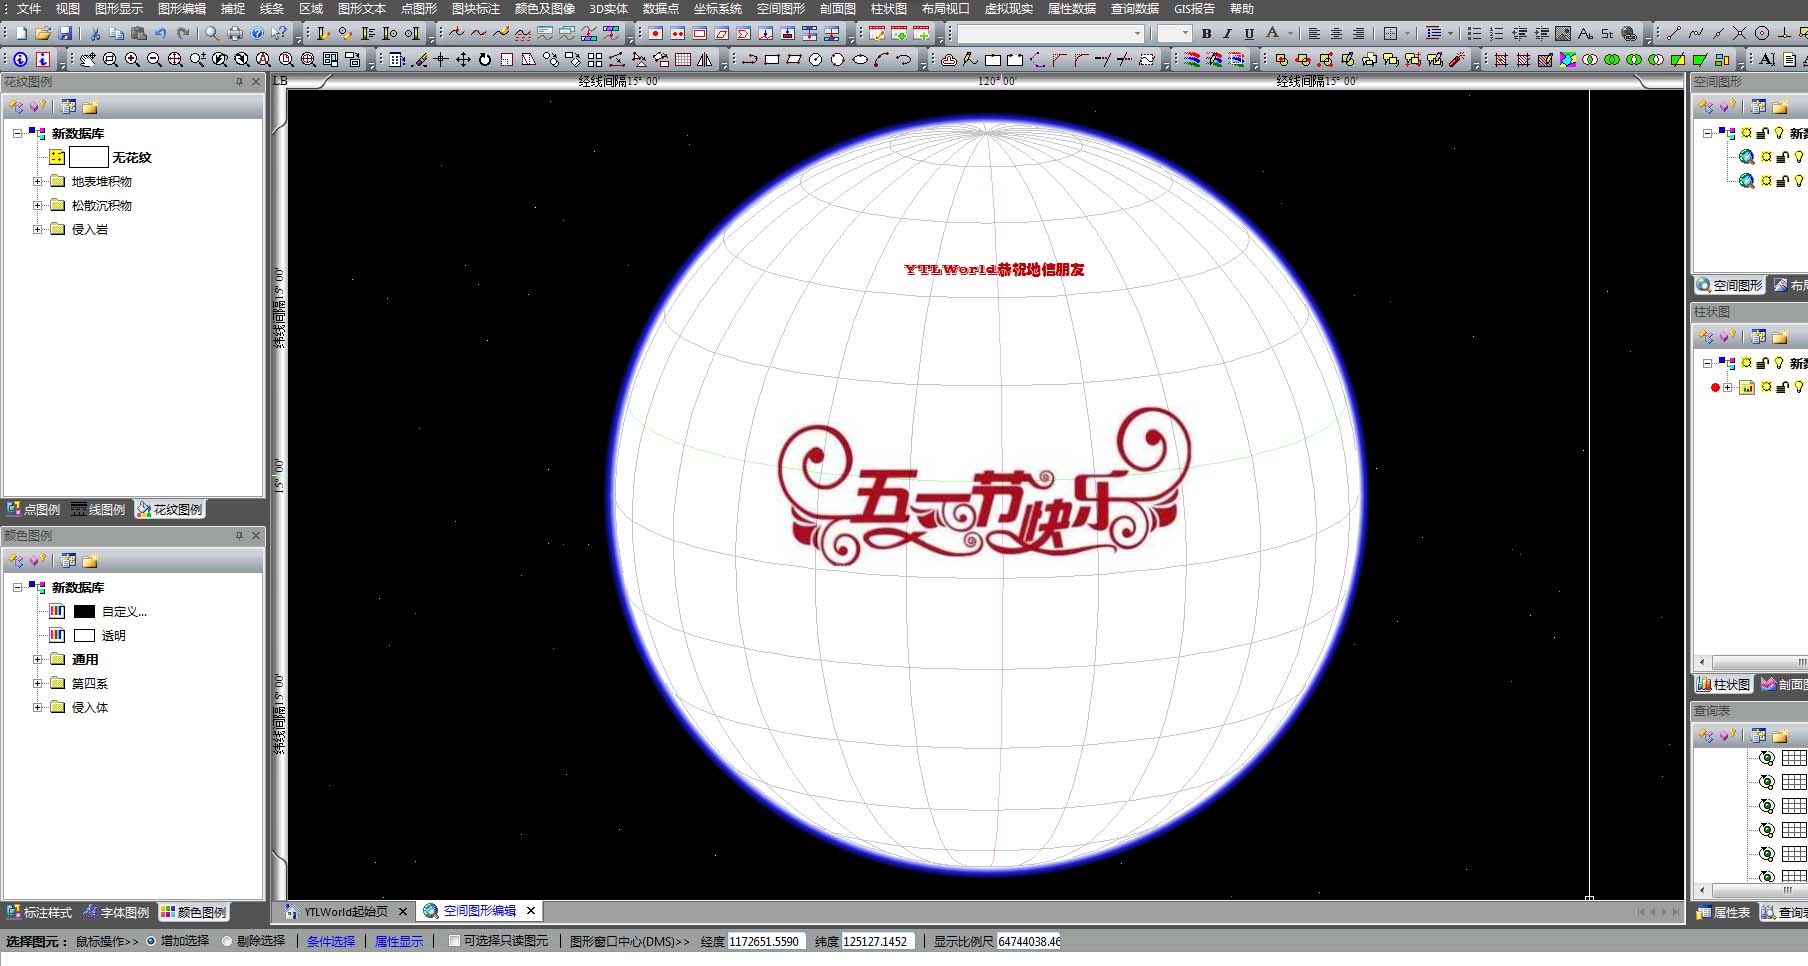Expand the 第四系 color folder

[x=38, y=684]
